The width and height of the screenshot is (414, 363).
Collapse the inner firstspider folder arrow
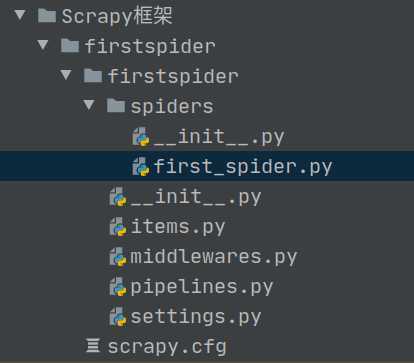[66, 75]
